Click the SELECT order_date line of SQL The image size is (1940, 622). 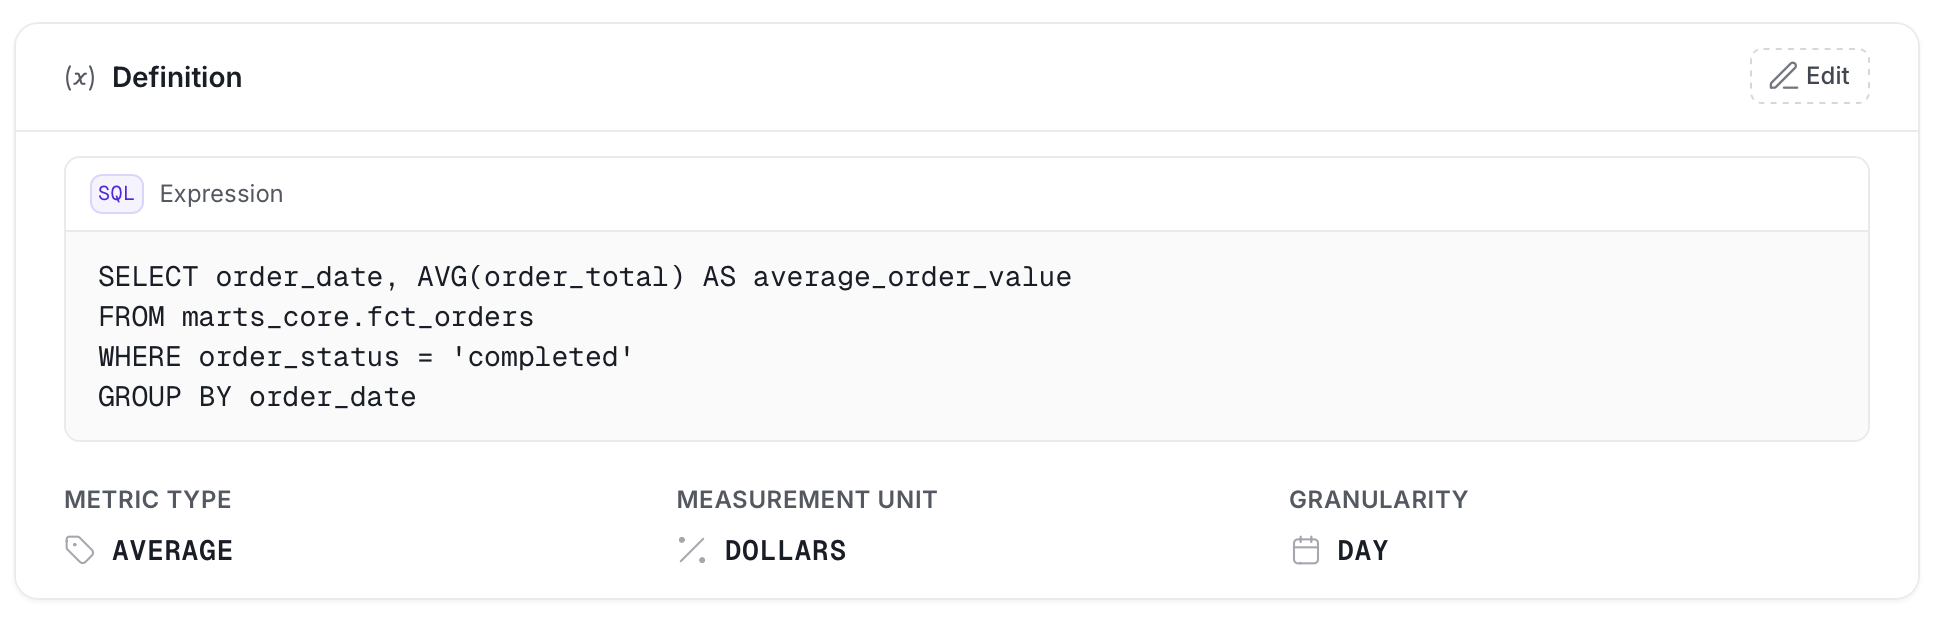(x=585, y=277)
